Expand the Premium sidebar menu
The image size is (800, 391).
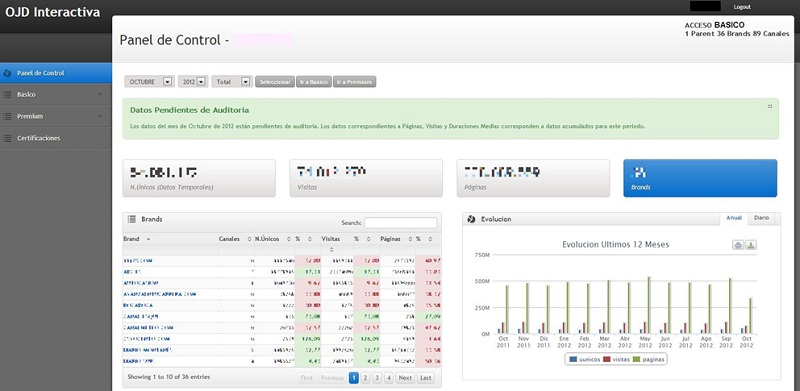click(x=56, y=116)
